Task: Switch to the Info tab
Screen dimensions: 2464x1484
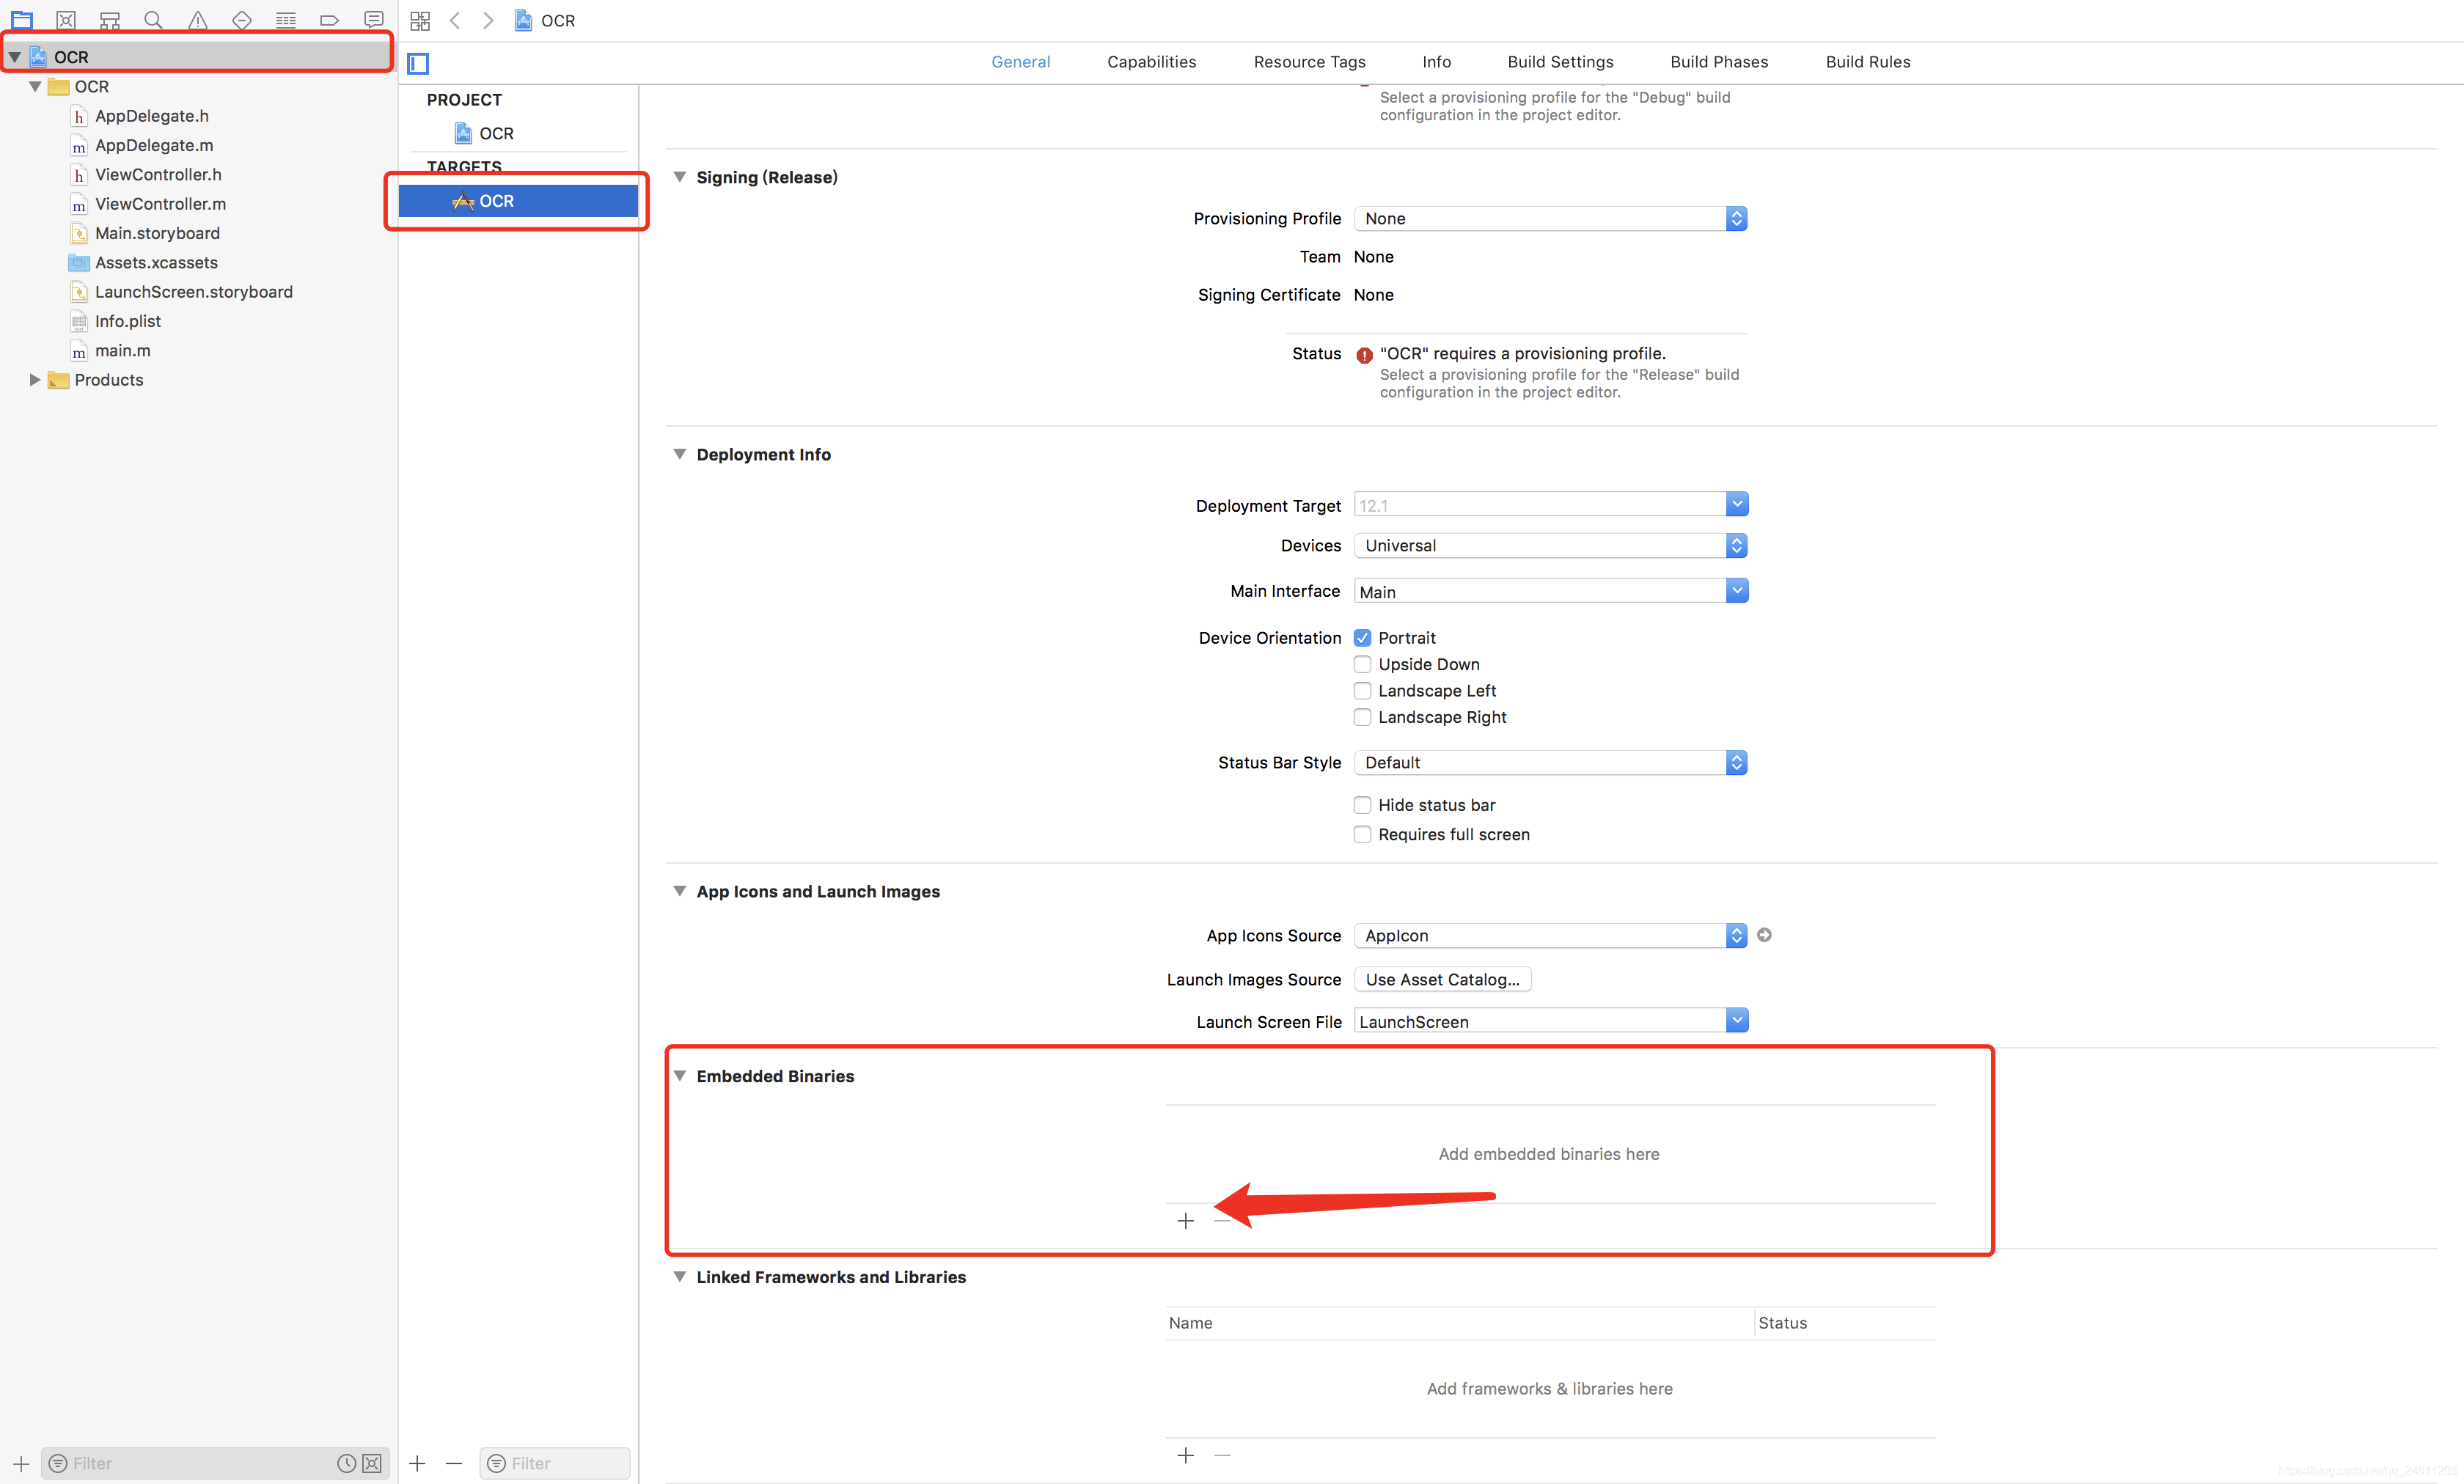Action: (1436, 62)
